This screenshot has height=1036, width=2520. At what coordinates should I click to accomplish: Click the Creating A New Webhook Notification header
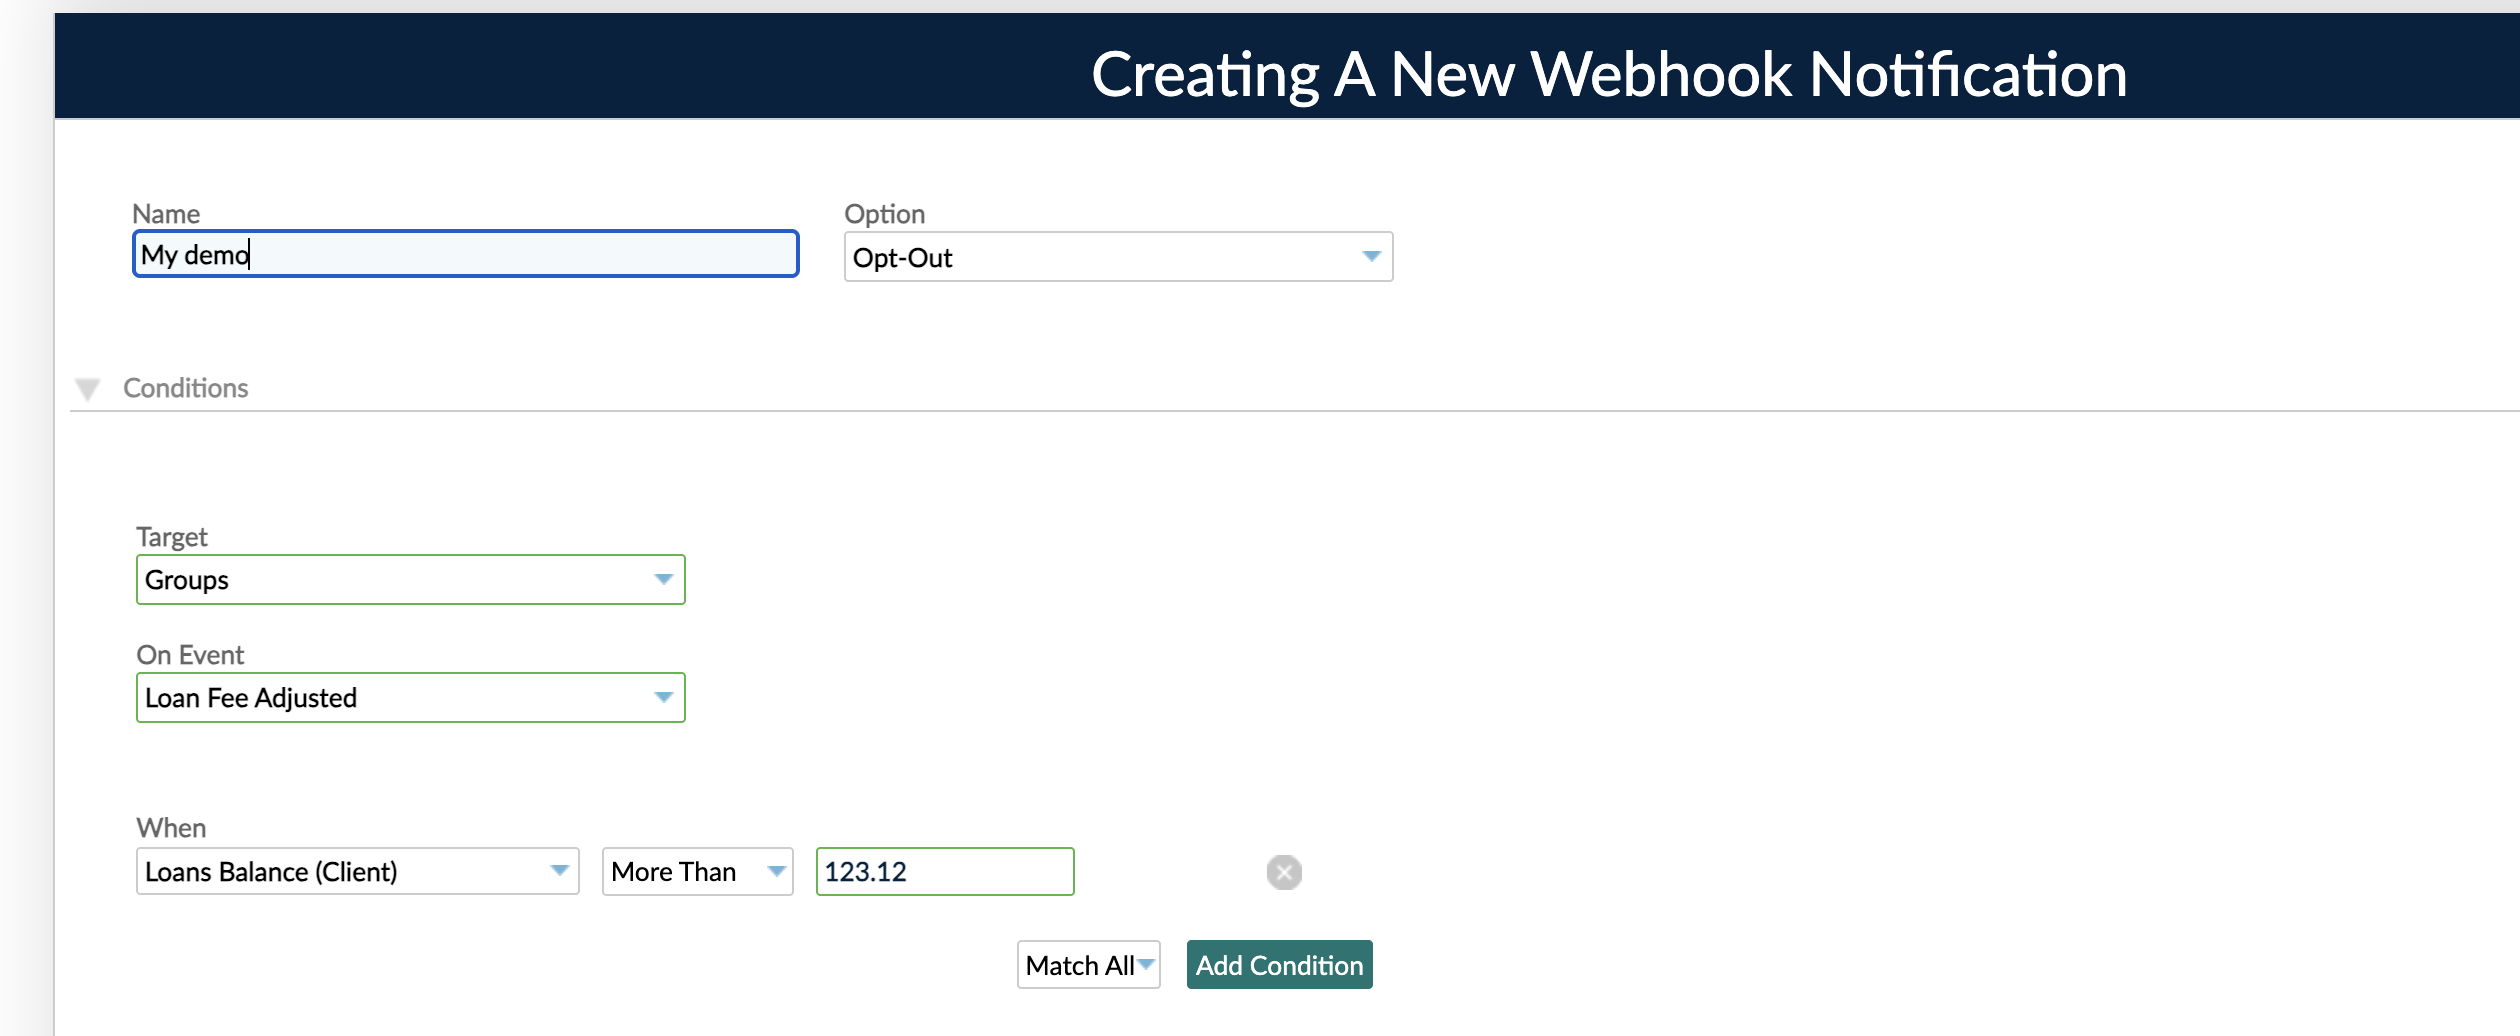click(1610, 73)
